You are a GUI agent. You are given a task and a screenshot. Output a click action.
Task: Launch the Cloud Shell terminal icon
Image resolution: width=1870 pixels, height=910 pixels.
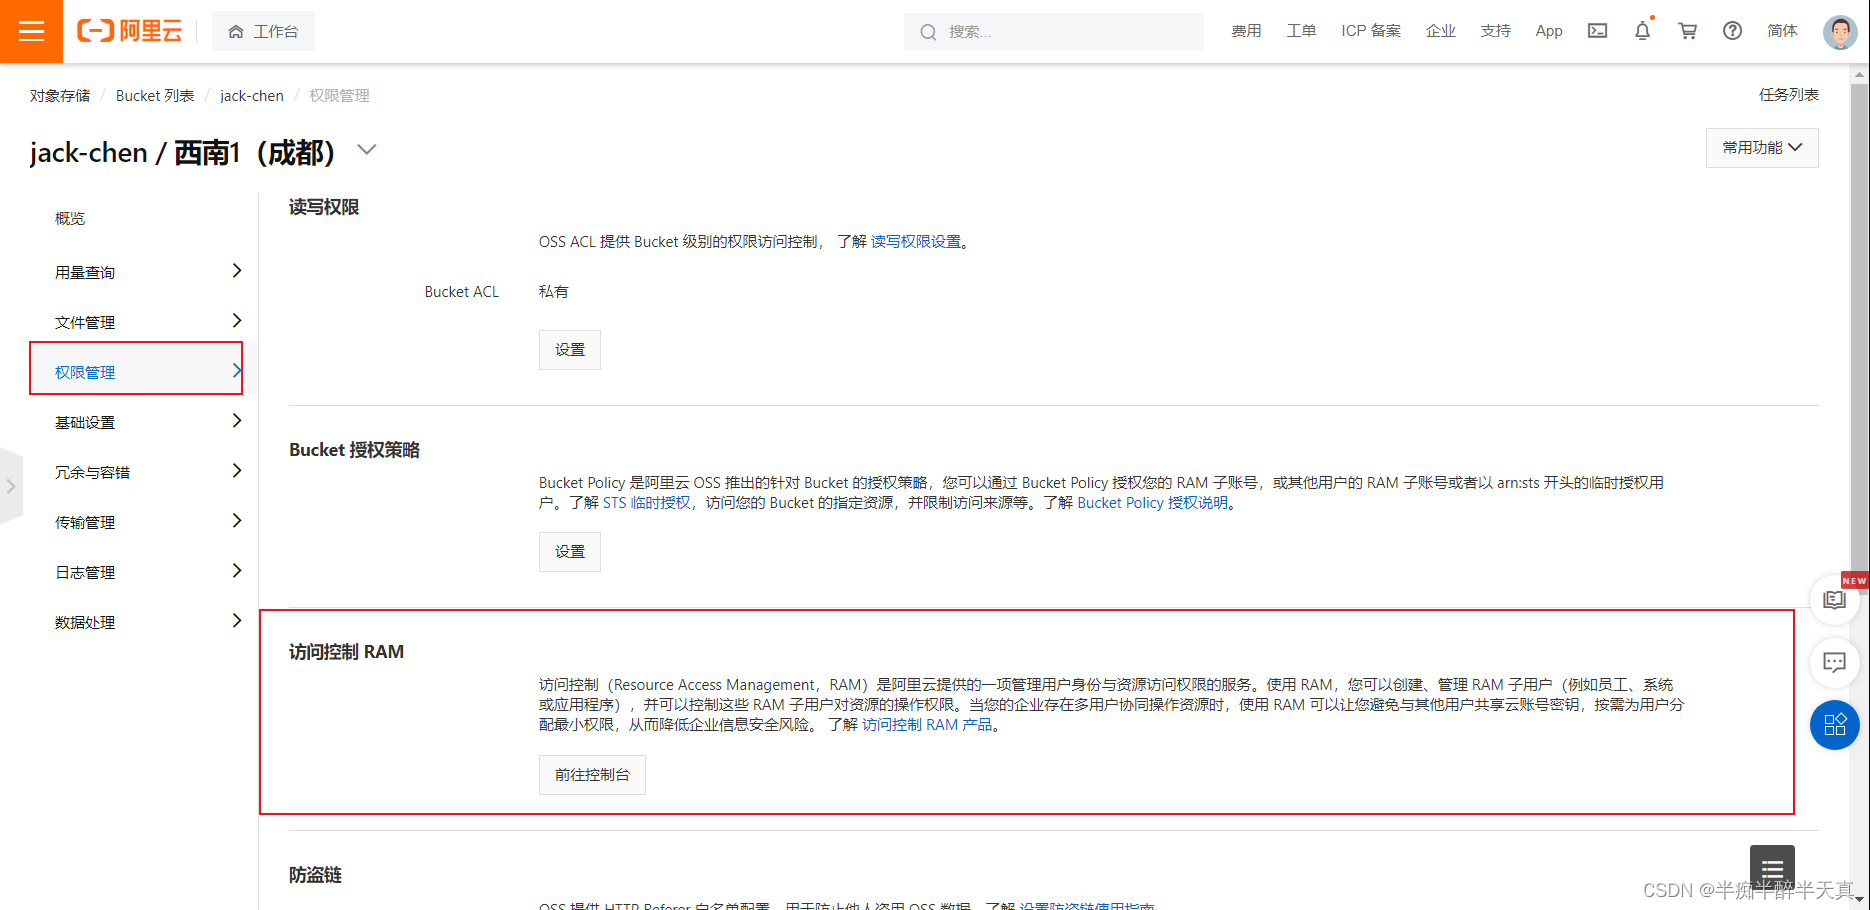click(1598, 31)
